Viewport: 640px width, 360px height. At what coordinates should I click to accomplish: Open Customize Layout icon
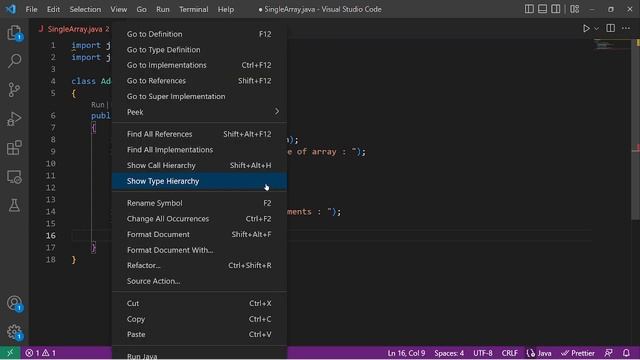point(574,9)
